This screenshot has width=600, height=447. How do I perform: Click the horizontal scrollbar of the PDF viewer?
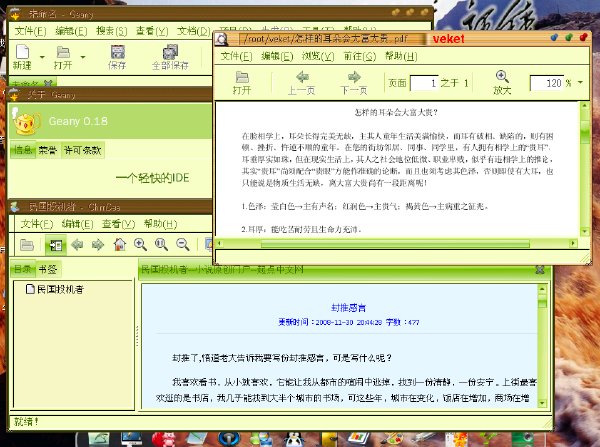395,244
